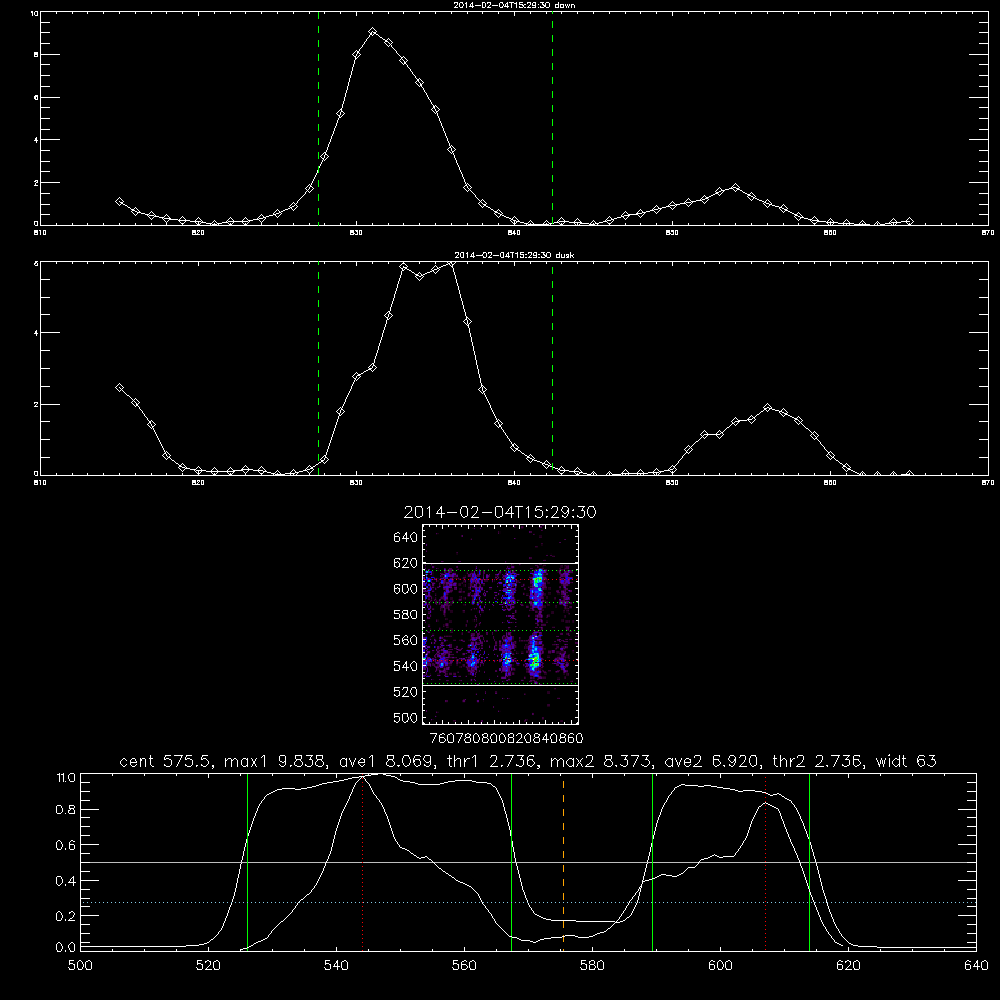Viewport: 1000px width, 1000px height.
Task: Click the red dotted marker line near 544
Action: (362, 861)
